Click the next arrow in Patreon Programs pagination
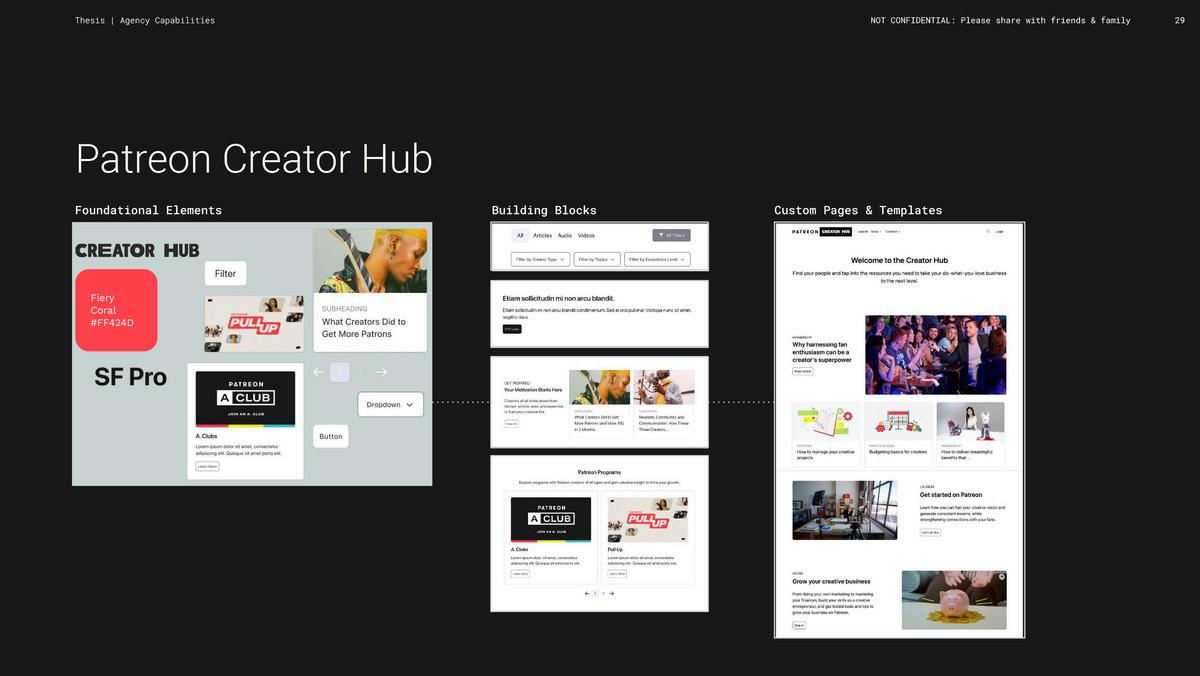The width and height of the screenshot is (1200, 676). (x=612, y=594)
